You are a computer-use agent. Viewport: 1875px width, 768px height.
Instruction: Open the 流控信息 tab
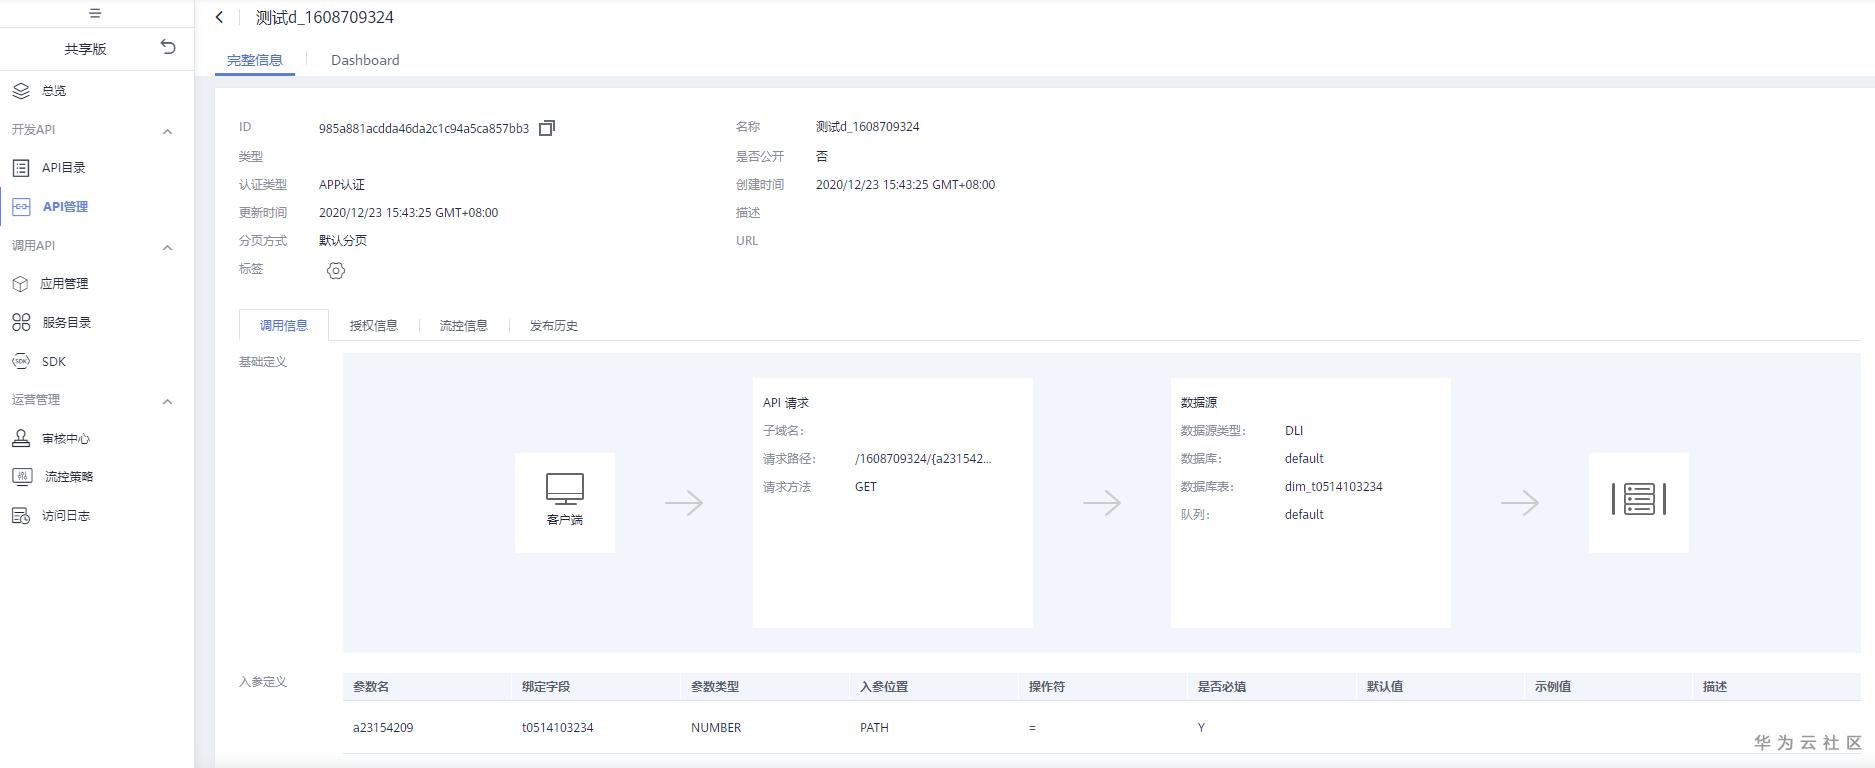[464, 325]
